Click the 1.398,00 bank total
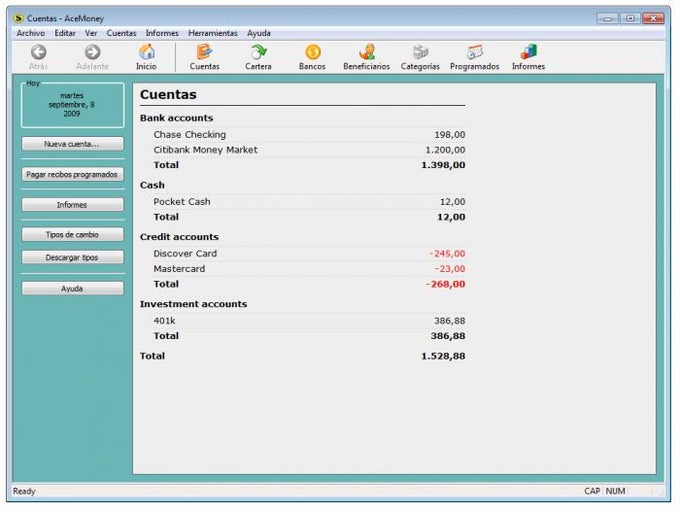 coord(443,165)
